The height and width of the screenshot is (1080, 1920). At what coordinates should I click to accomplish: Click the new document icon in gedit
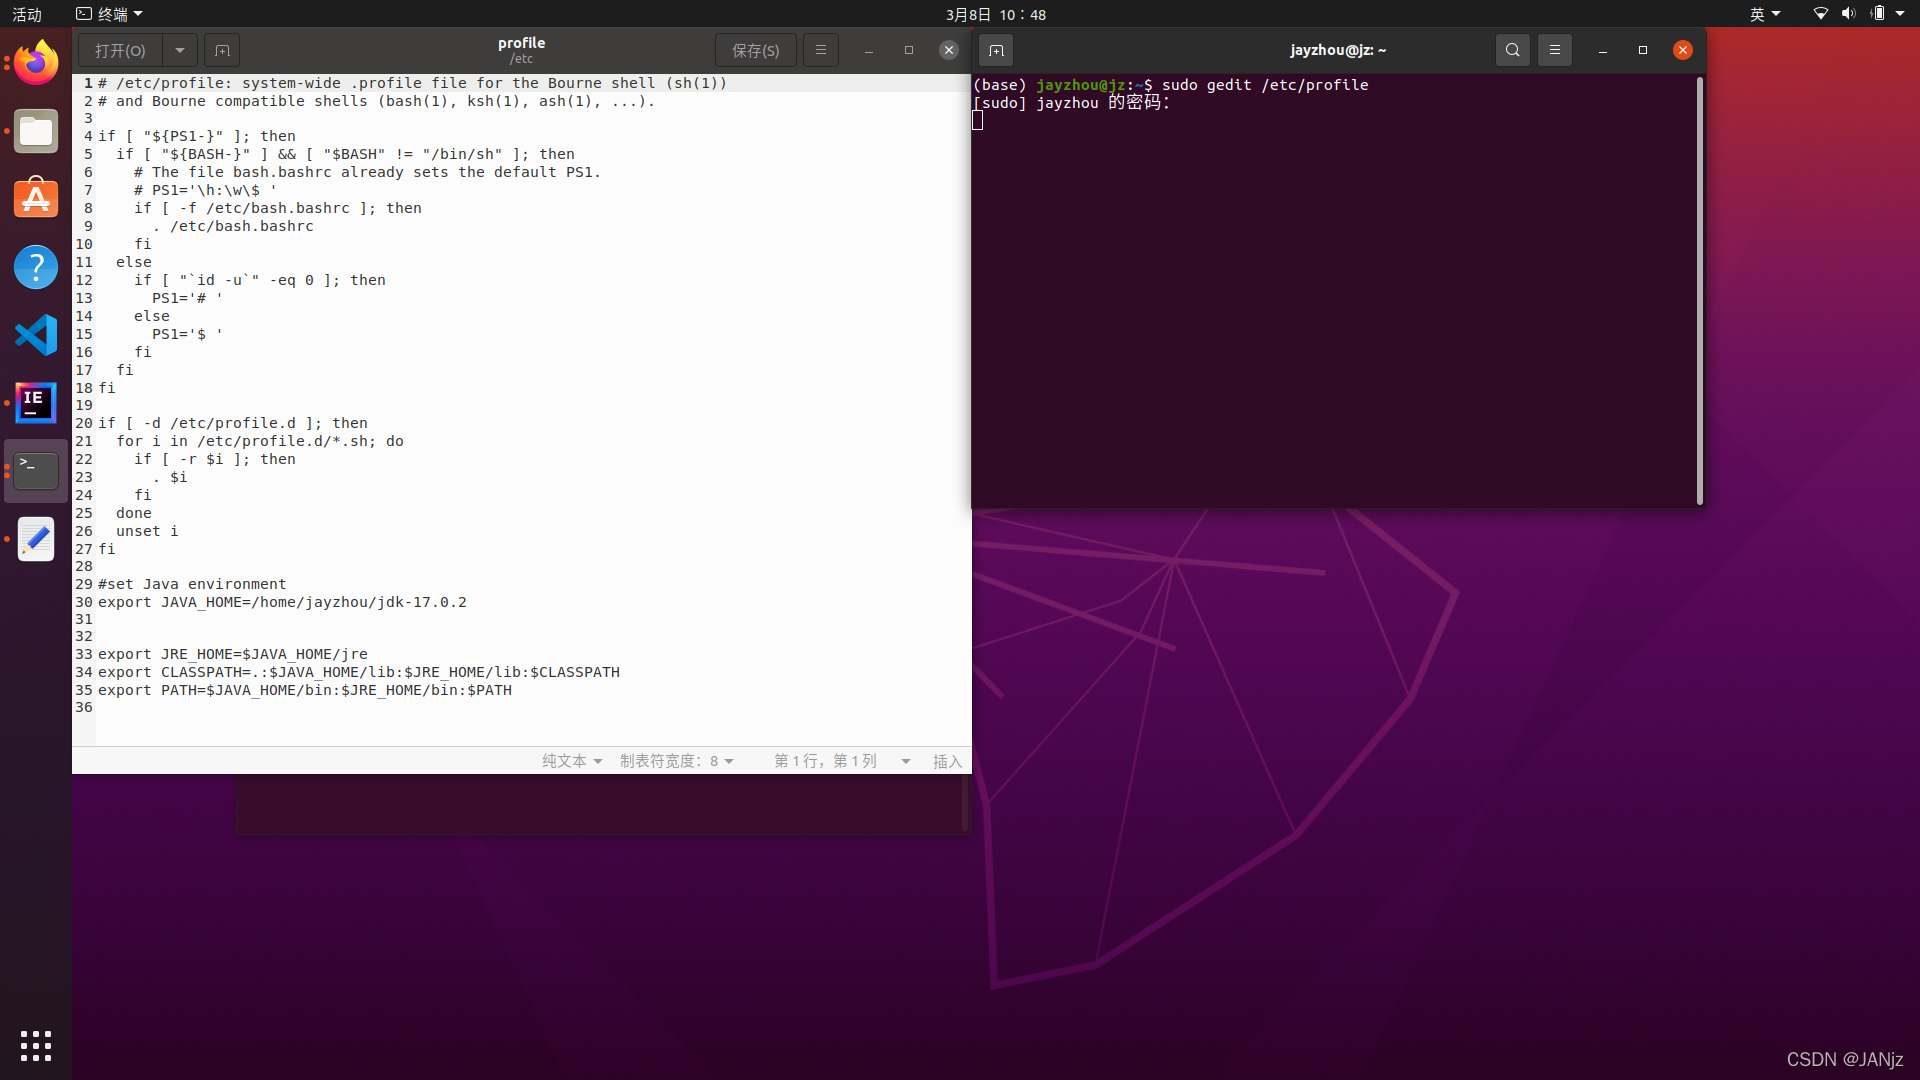coord(222,50)
